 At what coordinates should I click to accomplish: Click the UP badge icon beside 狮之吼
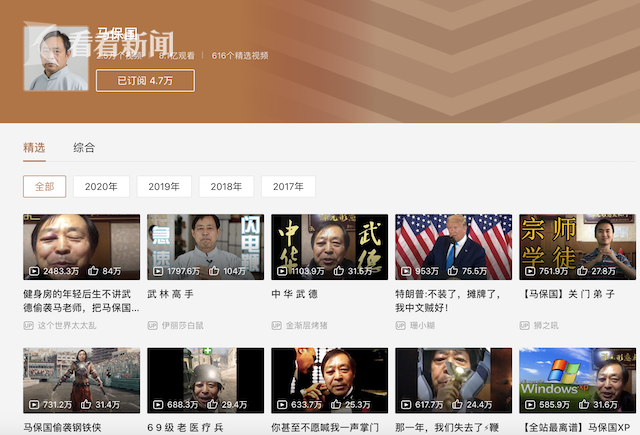pos(524,325)
